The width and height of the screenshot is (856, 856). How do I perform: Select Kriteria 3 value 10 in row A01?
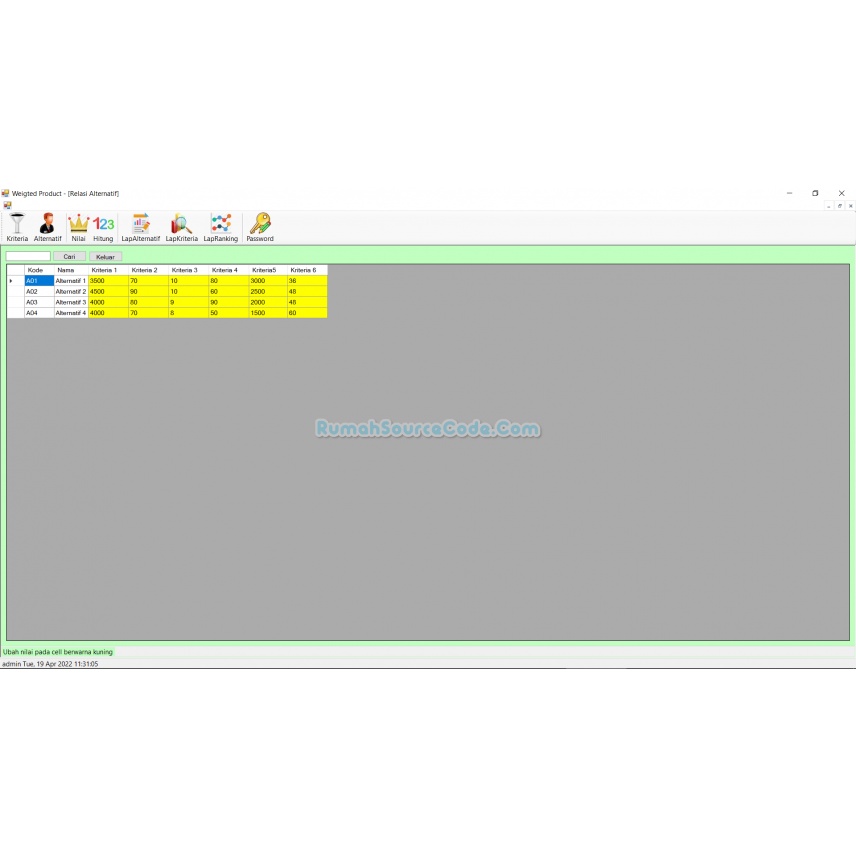[188, 281]
